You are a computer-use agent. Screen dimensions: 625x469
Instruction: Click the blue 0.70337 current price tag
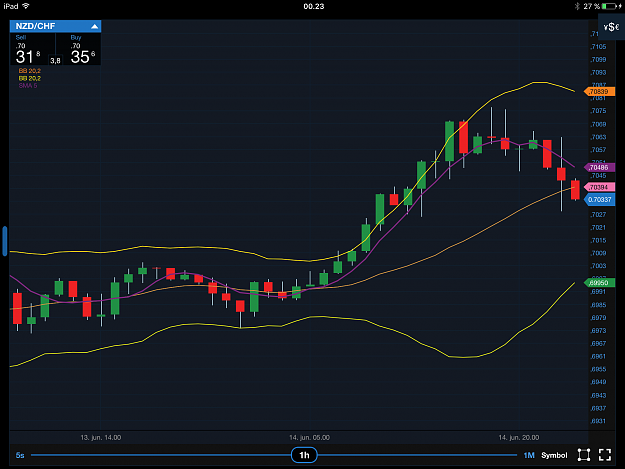pos(599,200)
